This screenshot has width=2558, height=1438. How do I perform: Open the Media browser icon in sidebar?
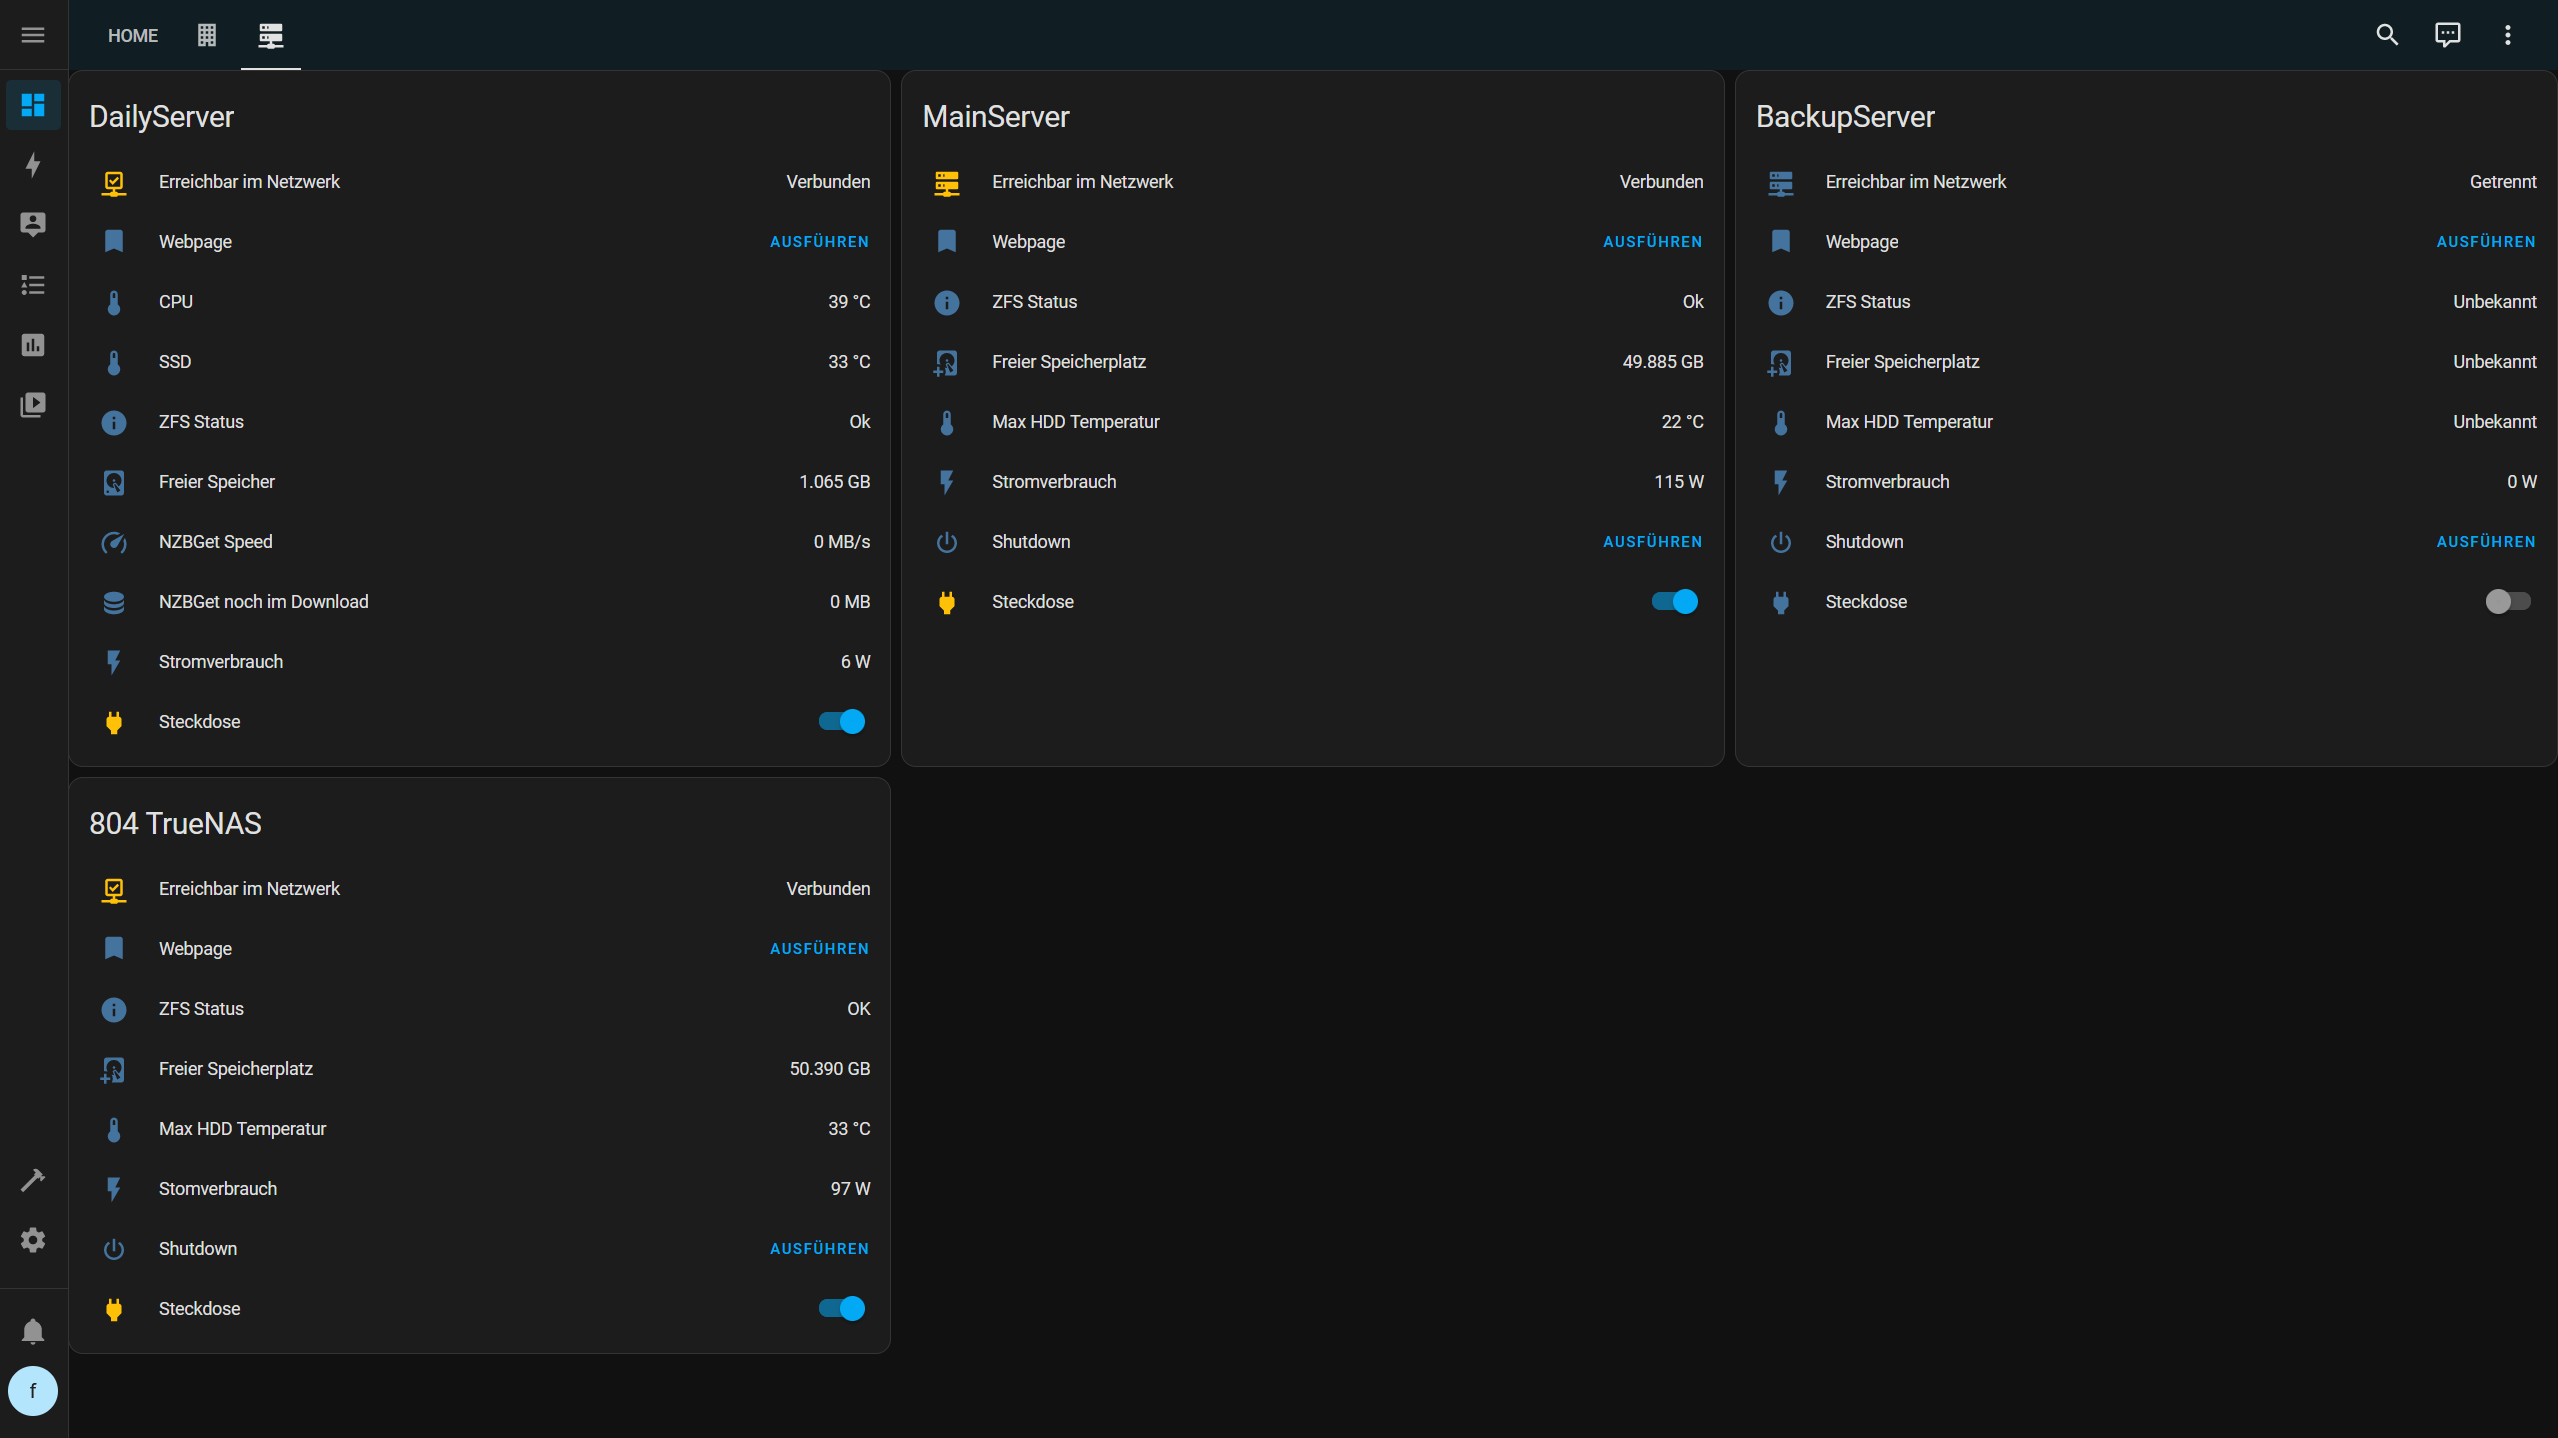33,405
